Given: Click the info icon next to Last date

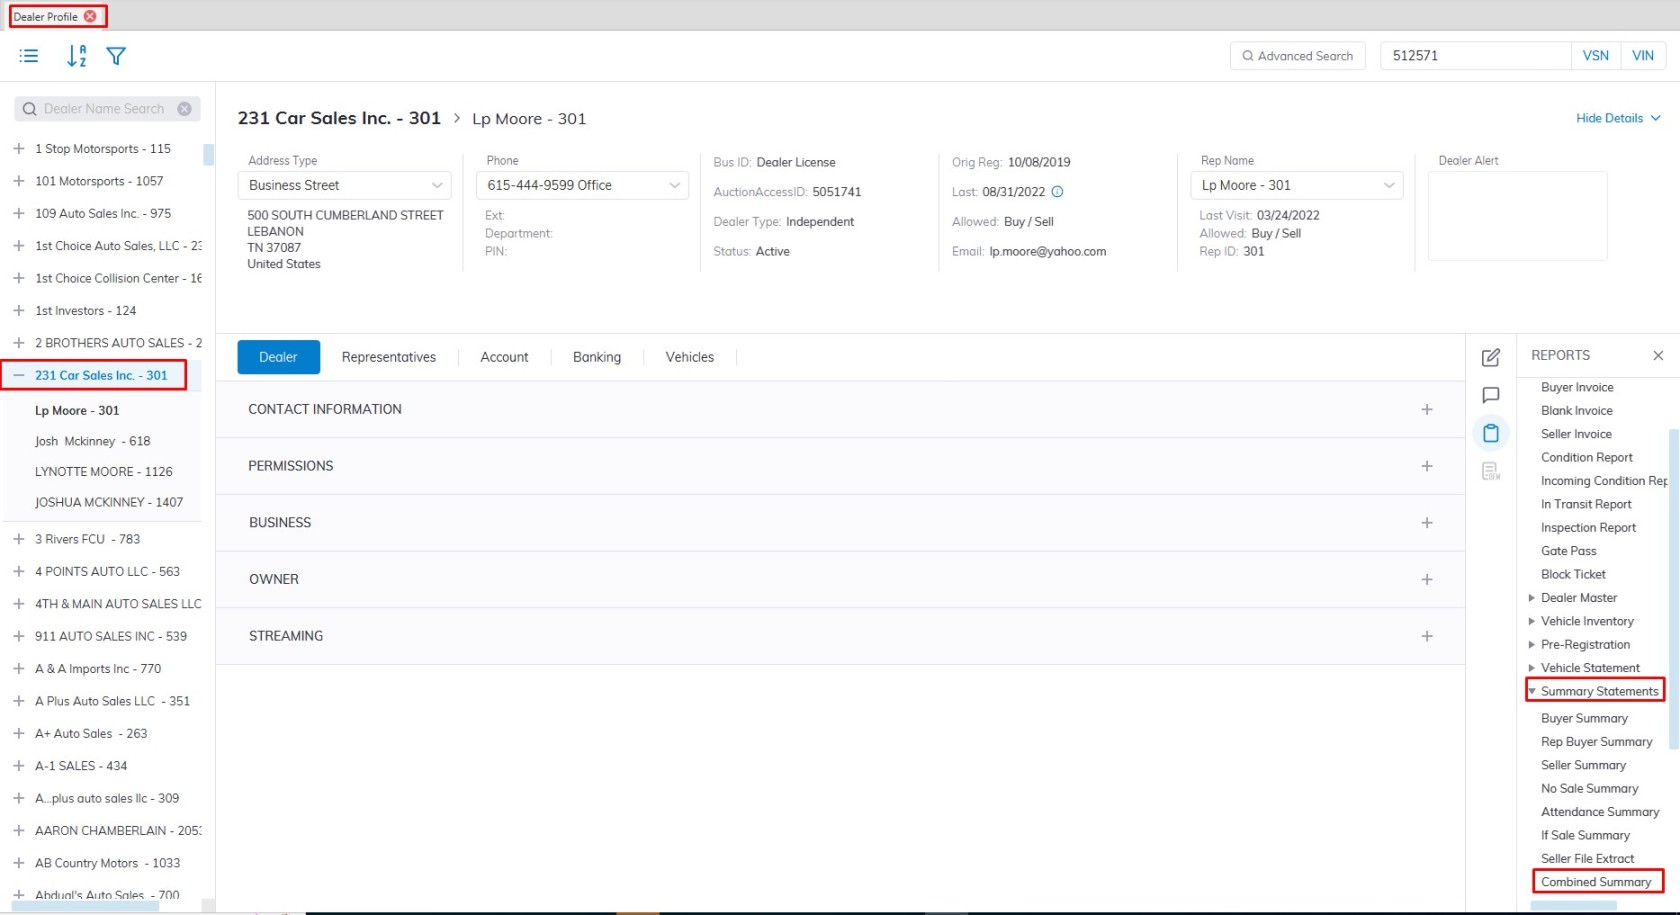Looking at the screenshot, I should [x=1057, y=192].
